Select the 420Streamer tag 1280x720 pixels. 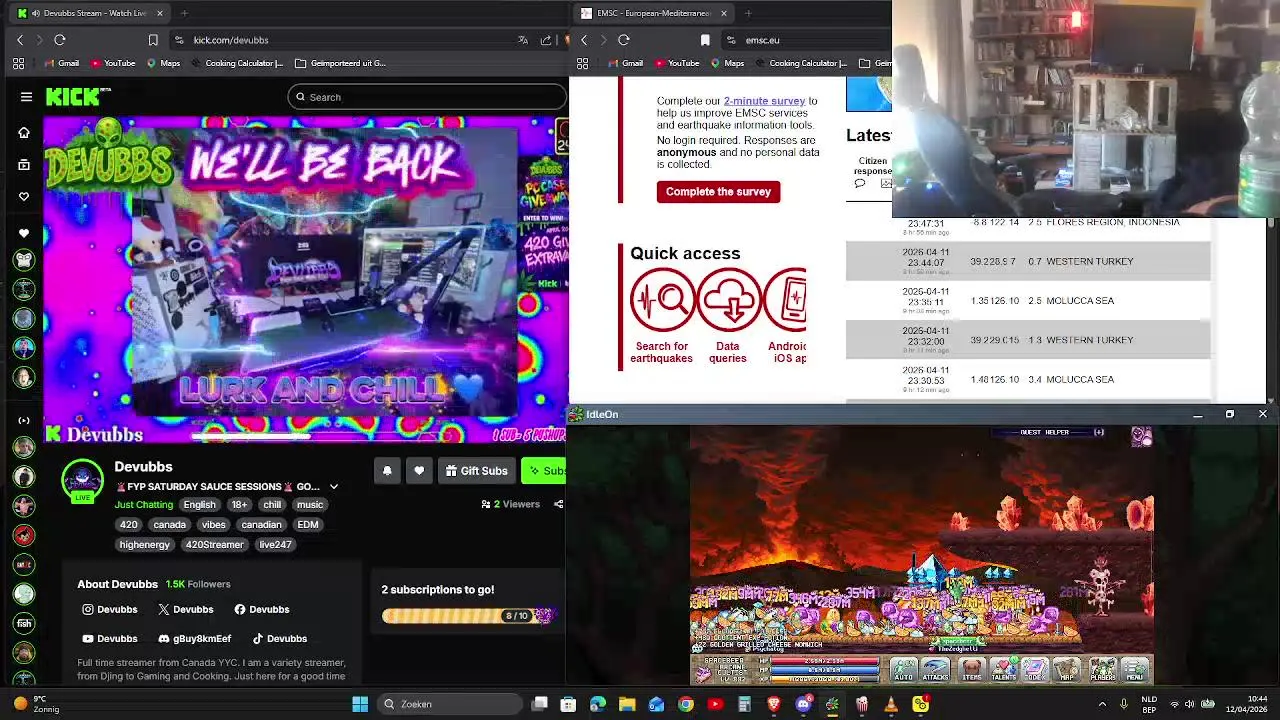(215, 545)
